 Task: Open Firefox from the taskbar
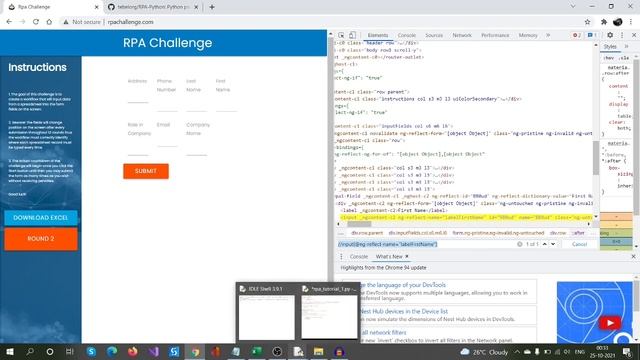(x=133, y=351)
